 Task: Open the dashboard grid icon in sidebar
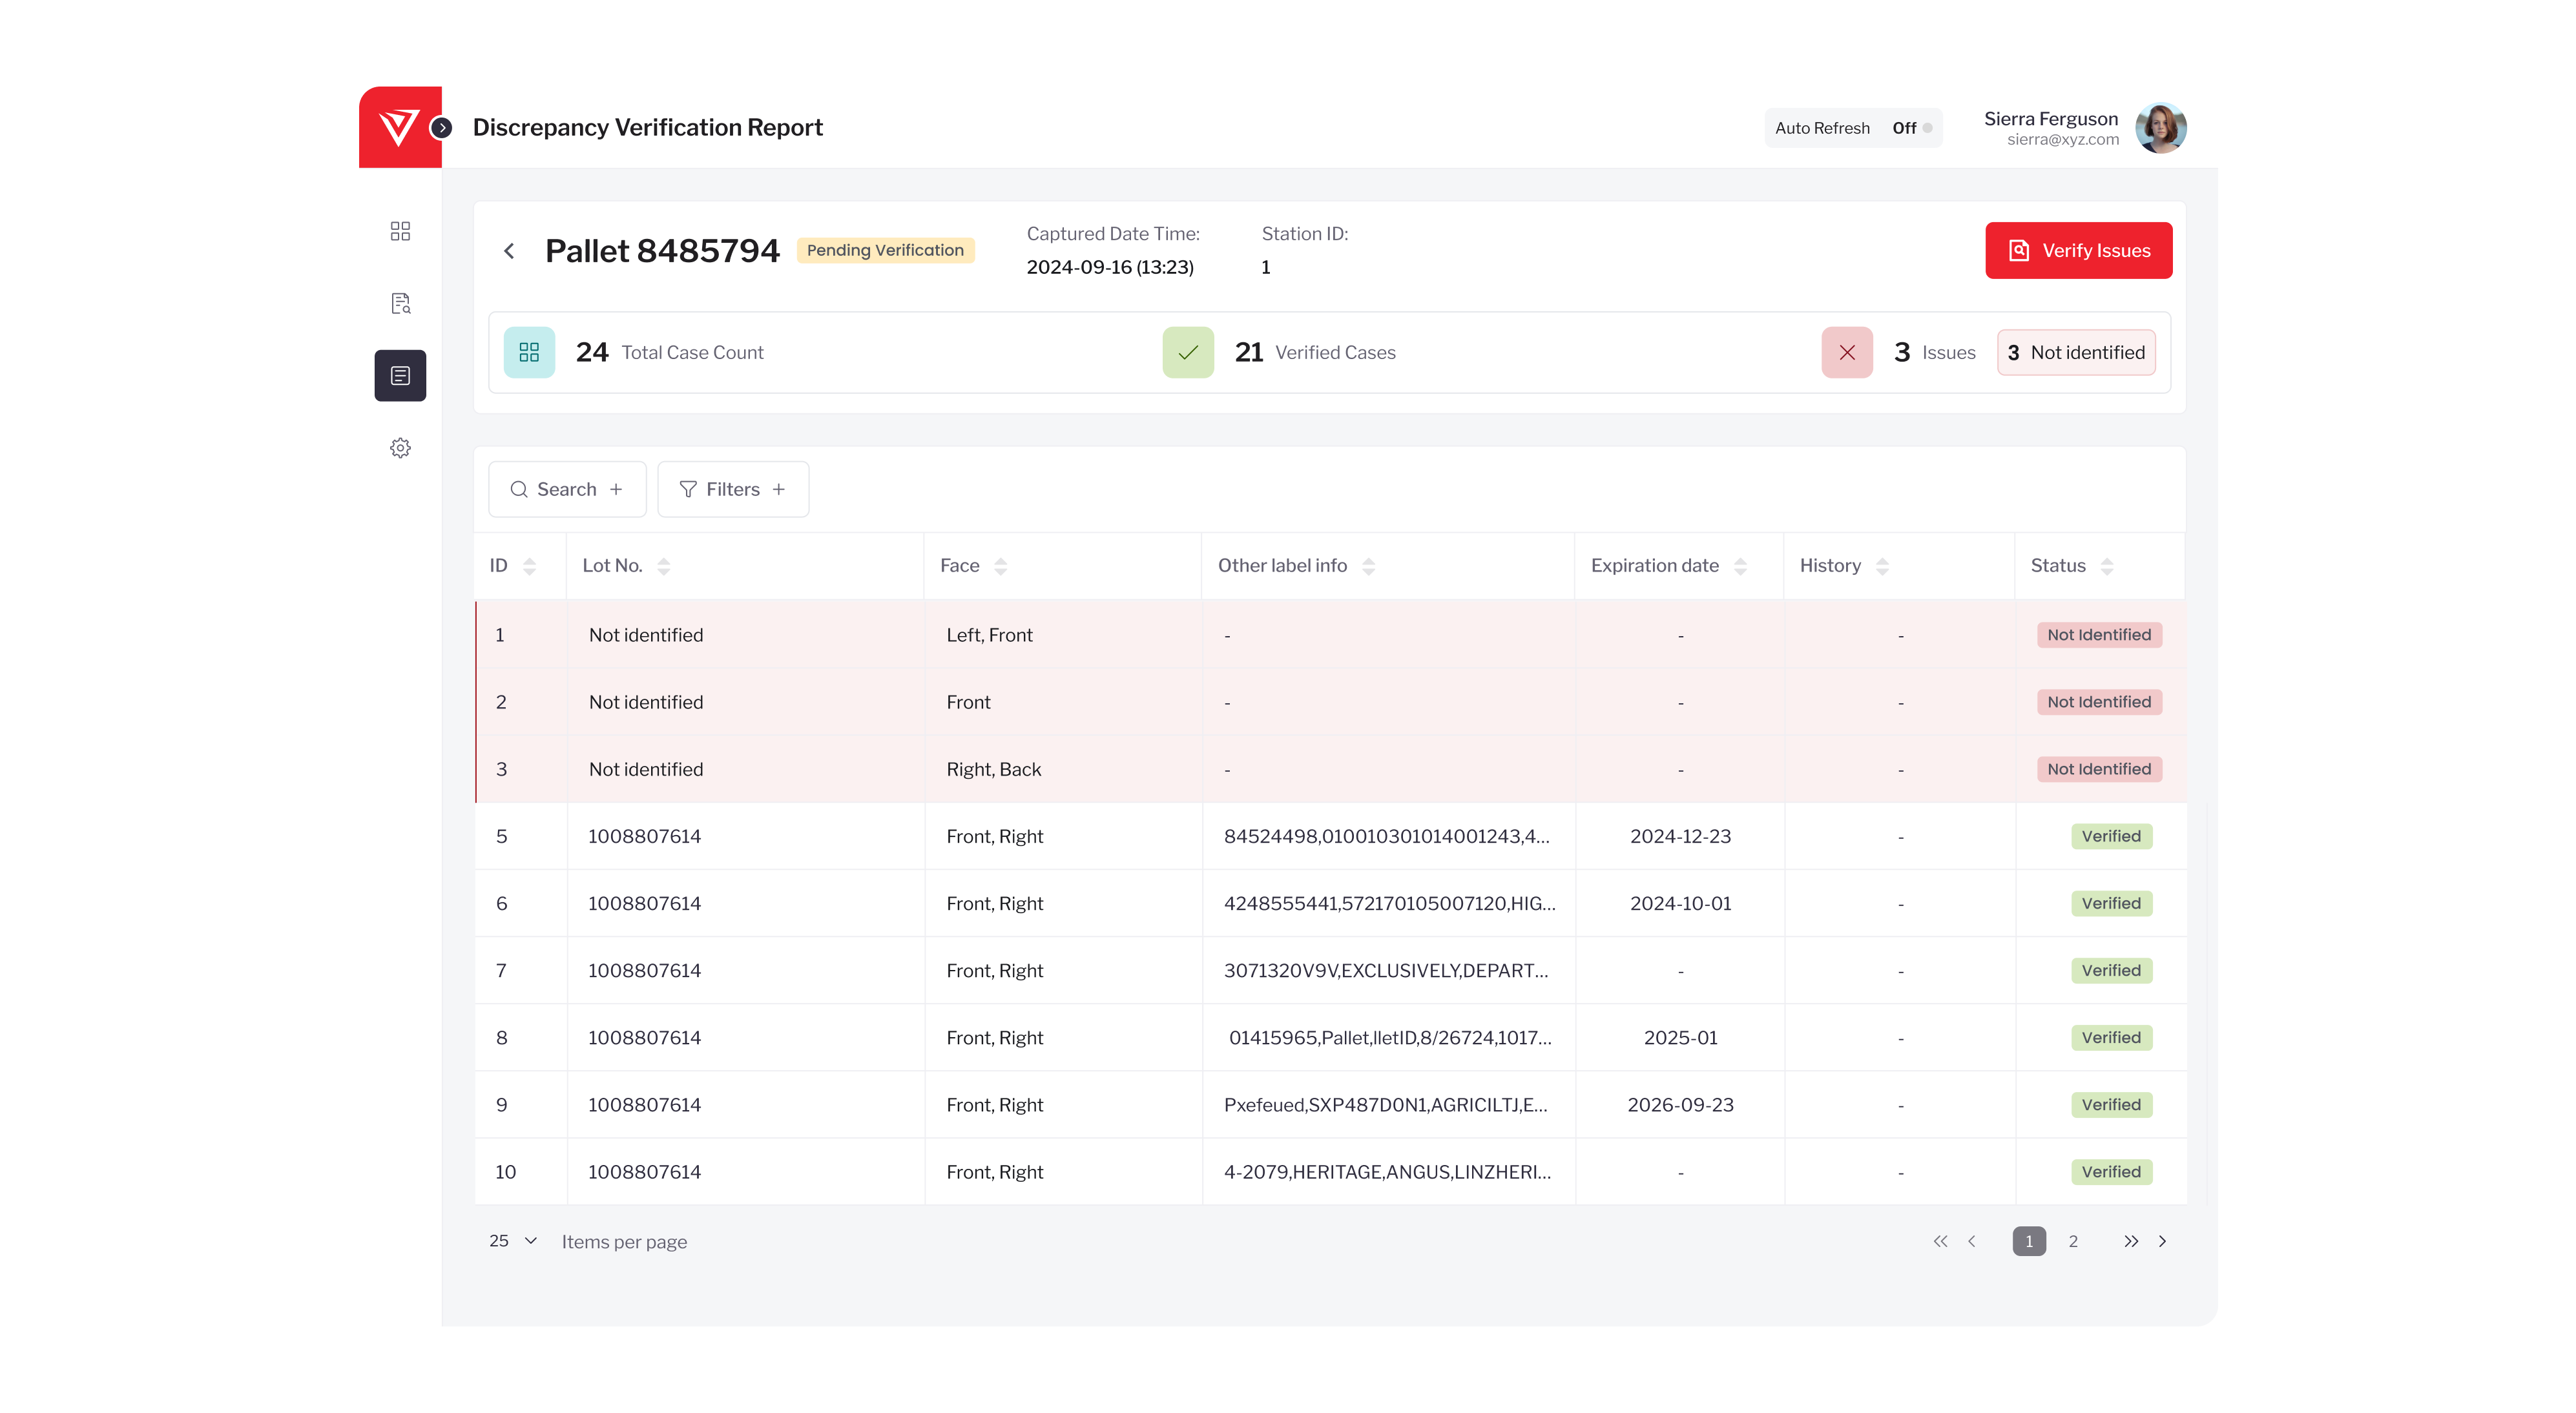(x=400, y=230)
